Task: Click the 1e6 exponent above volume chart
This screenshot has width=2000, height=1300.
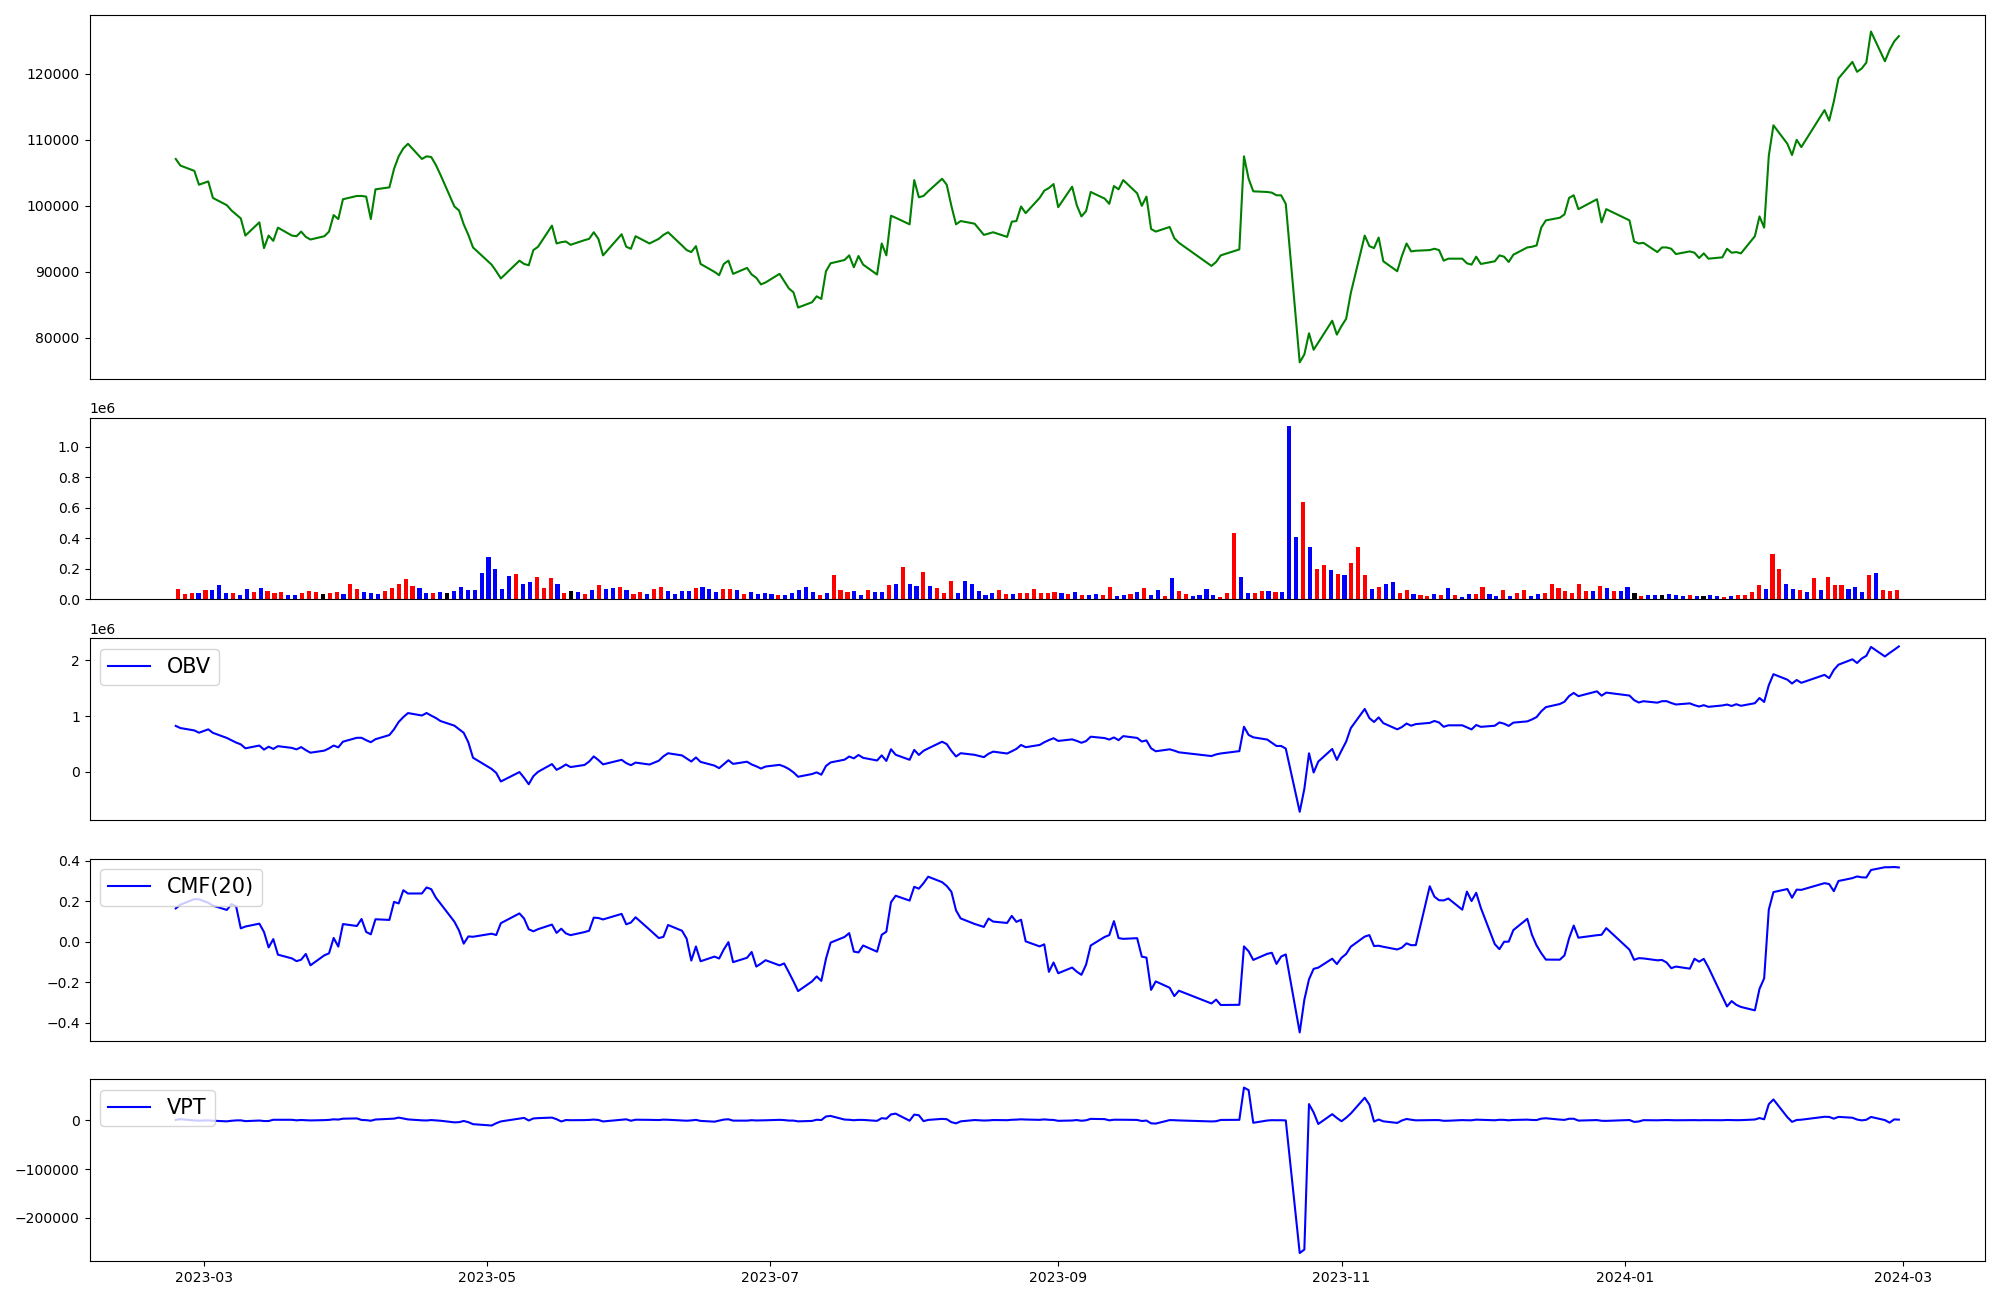Action: click(102, 408)
